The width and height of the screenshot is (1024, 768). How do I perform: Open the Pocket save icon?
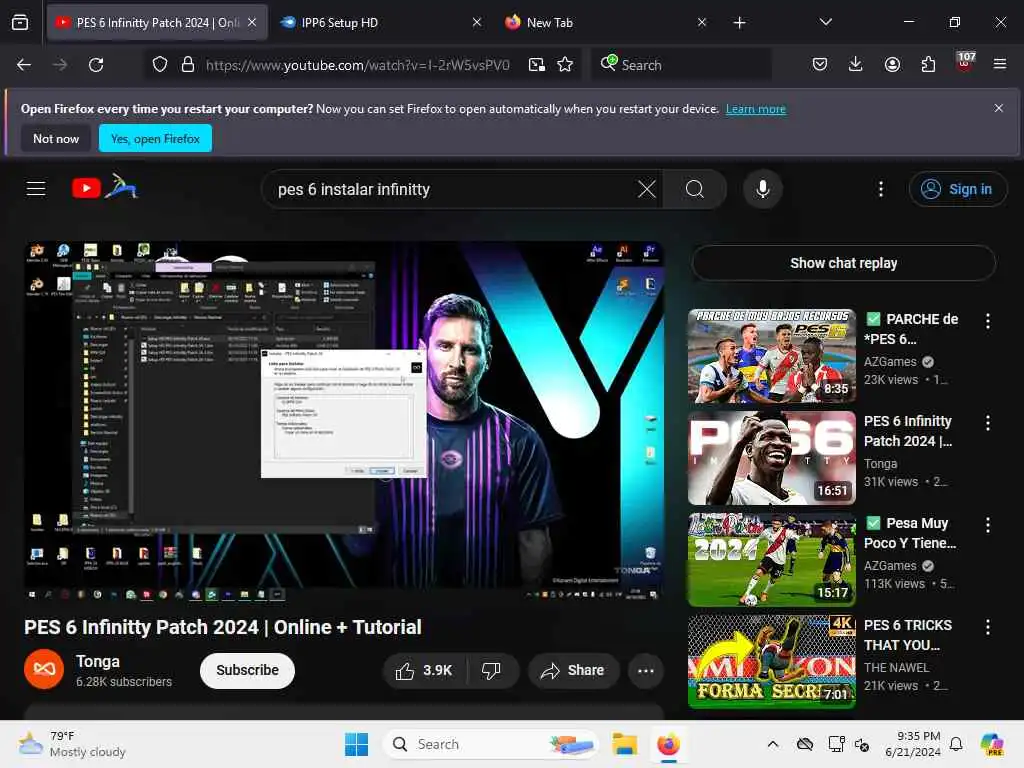pyautogui.click(x=820, y=64)
